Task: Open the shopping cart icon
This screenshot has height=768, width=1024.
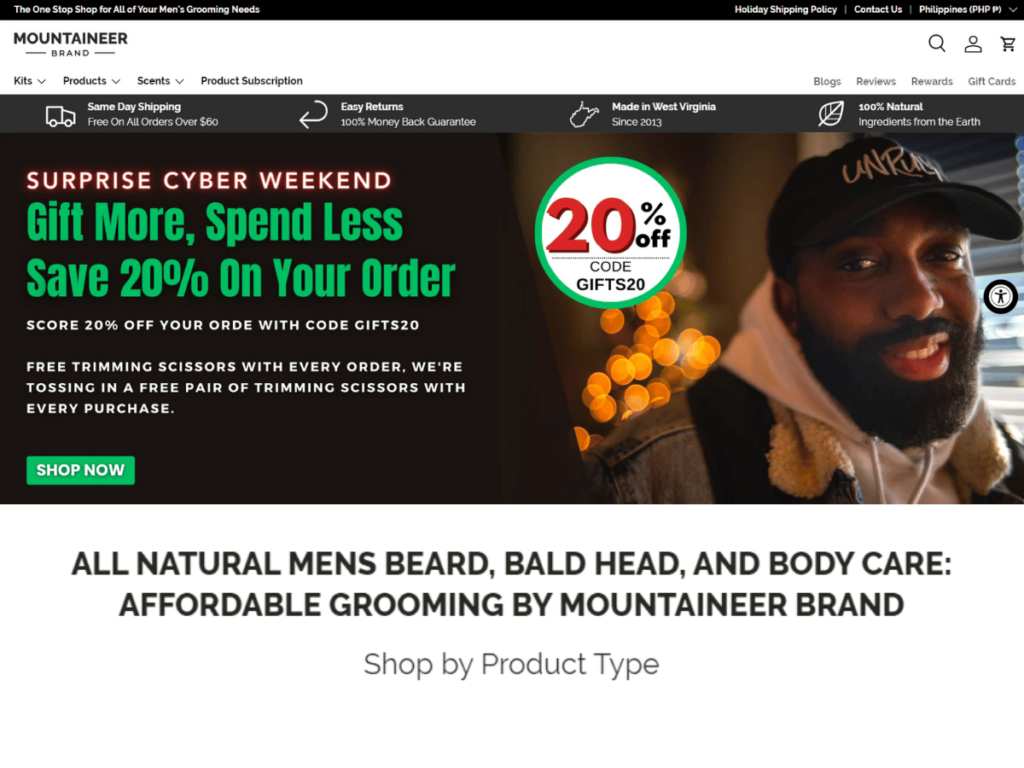Action: (x=1008, y=44)
